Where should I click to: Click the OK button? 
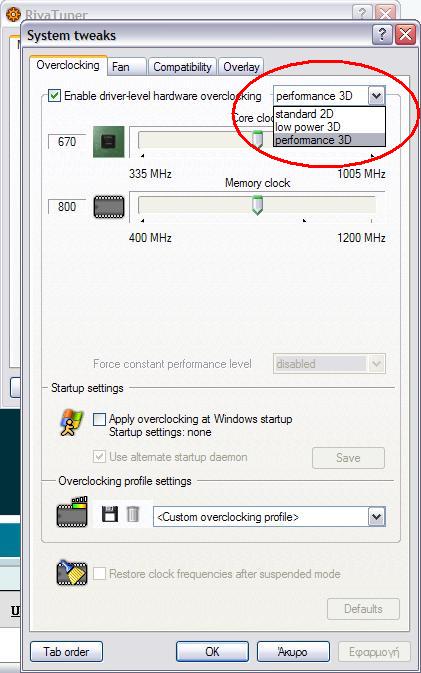(212, 652)
